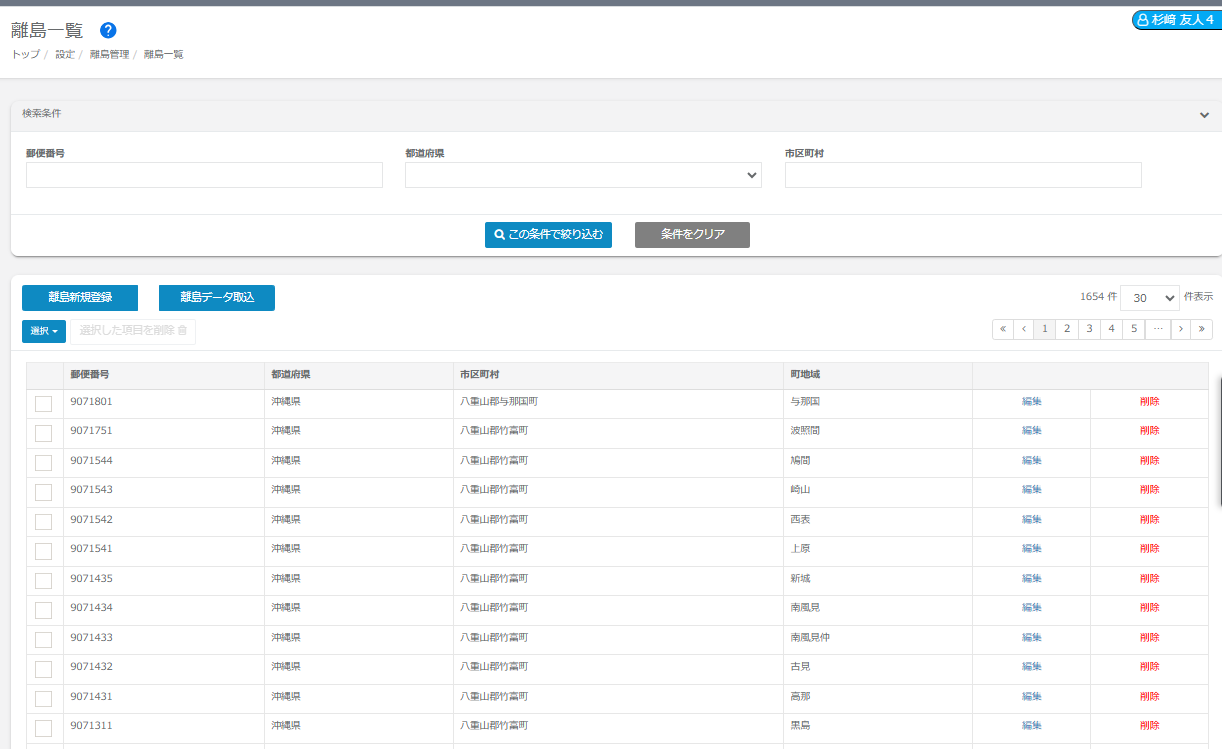This screenshot has height=749, width=1222.
Task: Open user profile 杉崎 友人4 badge
Action: point(1175,20)
